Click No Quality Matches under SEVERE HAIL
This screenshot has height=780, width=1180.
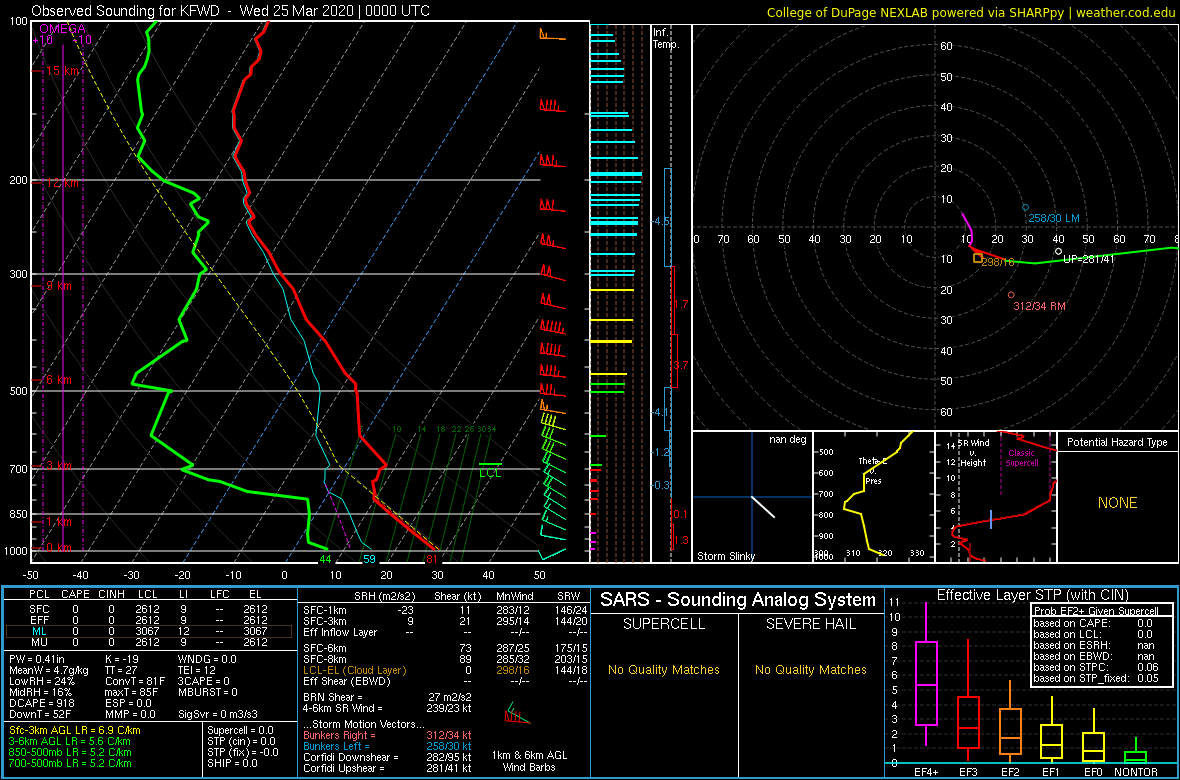pyautogui.click(x=811, y=669)
